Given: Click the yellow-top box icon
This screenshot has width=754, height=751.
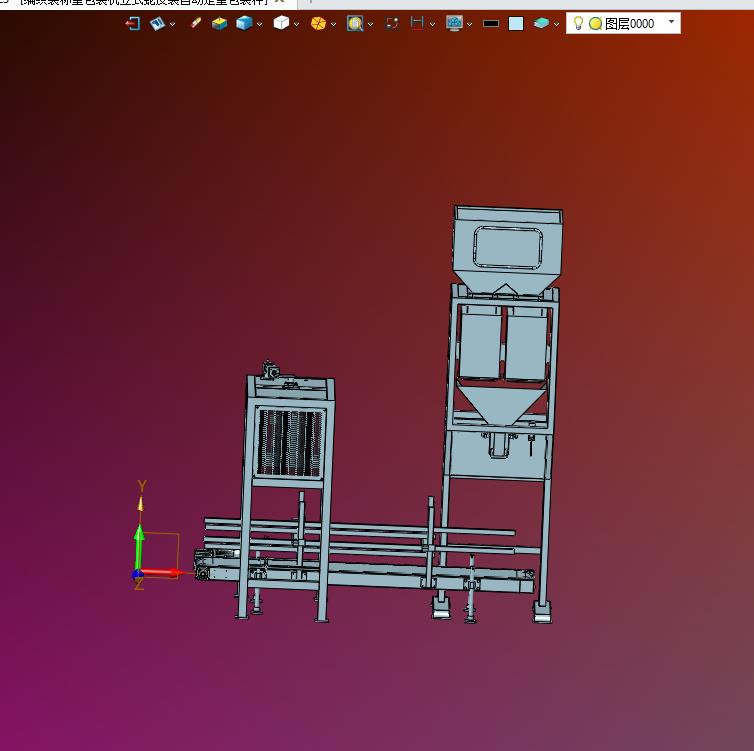Looking at the screenshot, I should (219, 23).
